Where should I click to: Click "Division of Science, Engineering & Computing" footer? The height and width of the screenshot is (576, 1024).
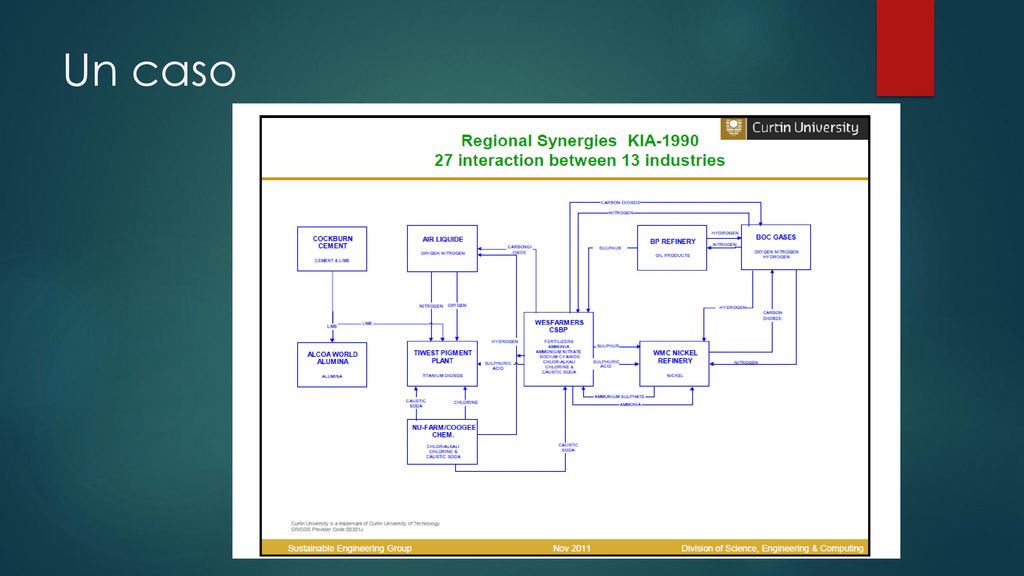tap(772, 548)
